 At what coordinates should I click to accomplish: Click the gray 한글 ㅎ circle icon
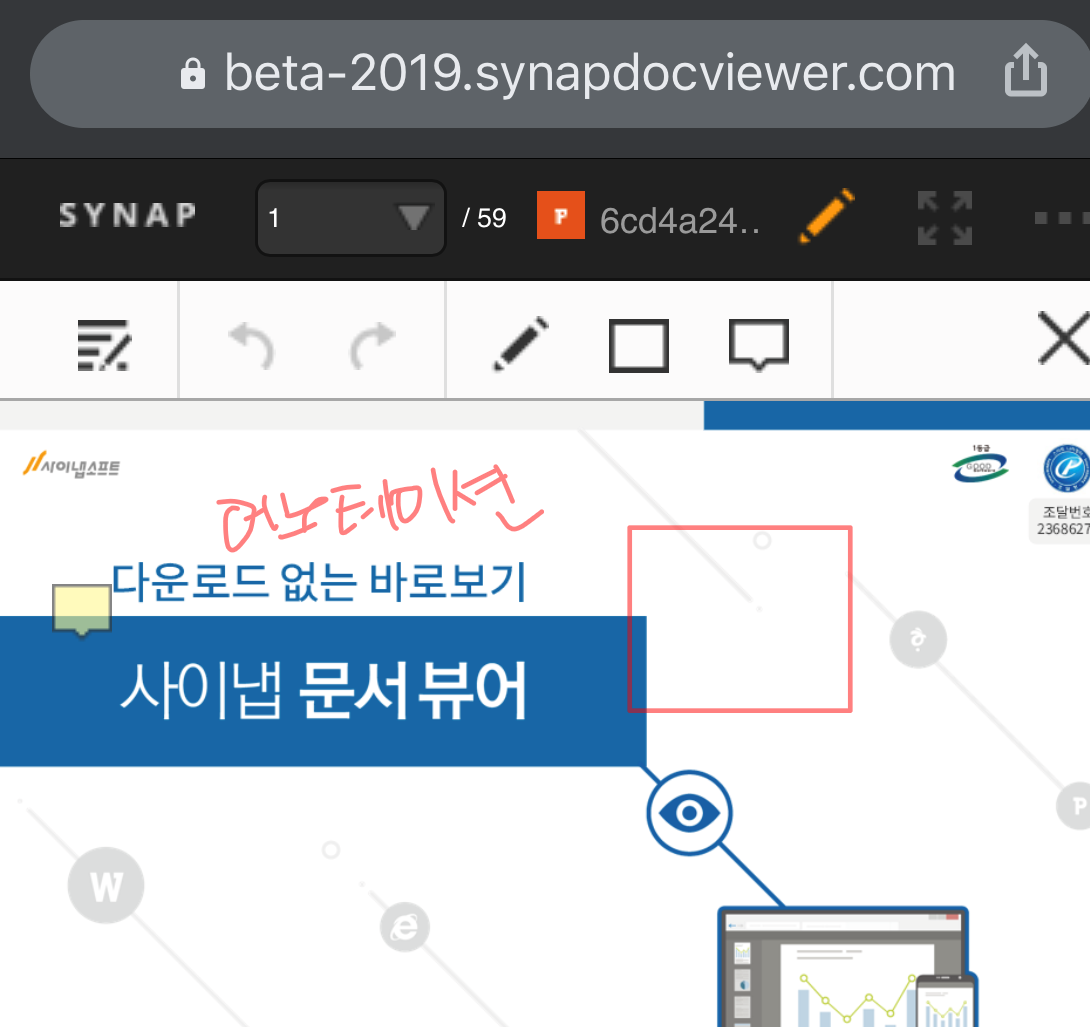point(918,639)
